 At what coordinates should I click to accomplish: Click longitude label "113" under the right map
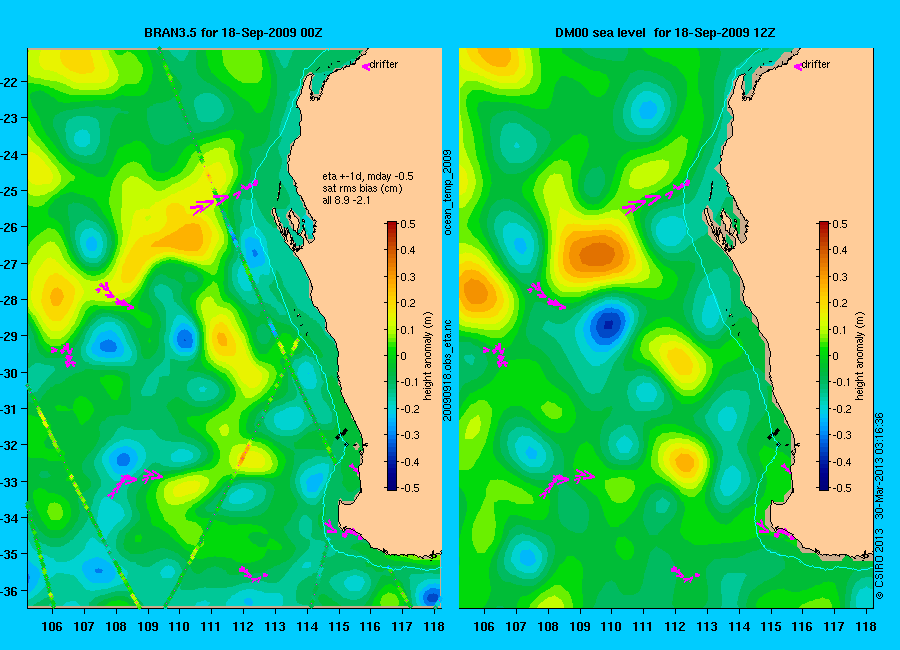[x=707, y=626]
